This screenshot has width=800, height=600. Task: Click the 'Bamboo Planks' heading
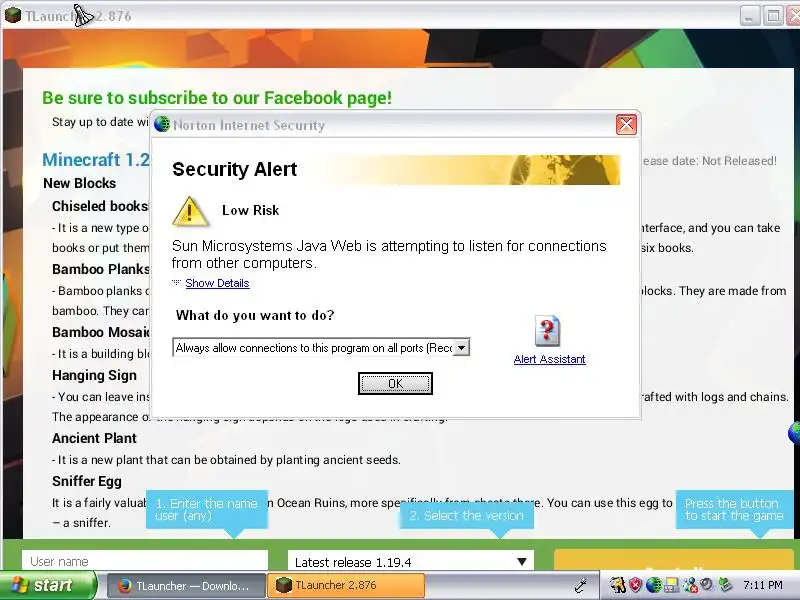[x=101, y=269]
